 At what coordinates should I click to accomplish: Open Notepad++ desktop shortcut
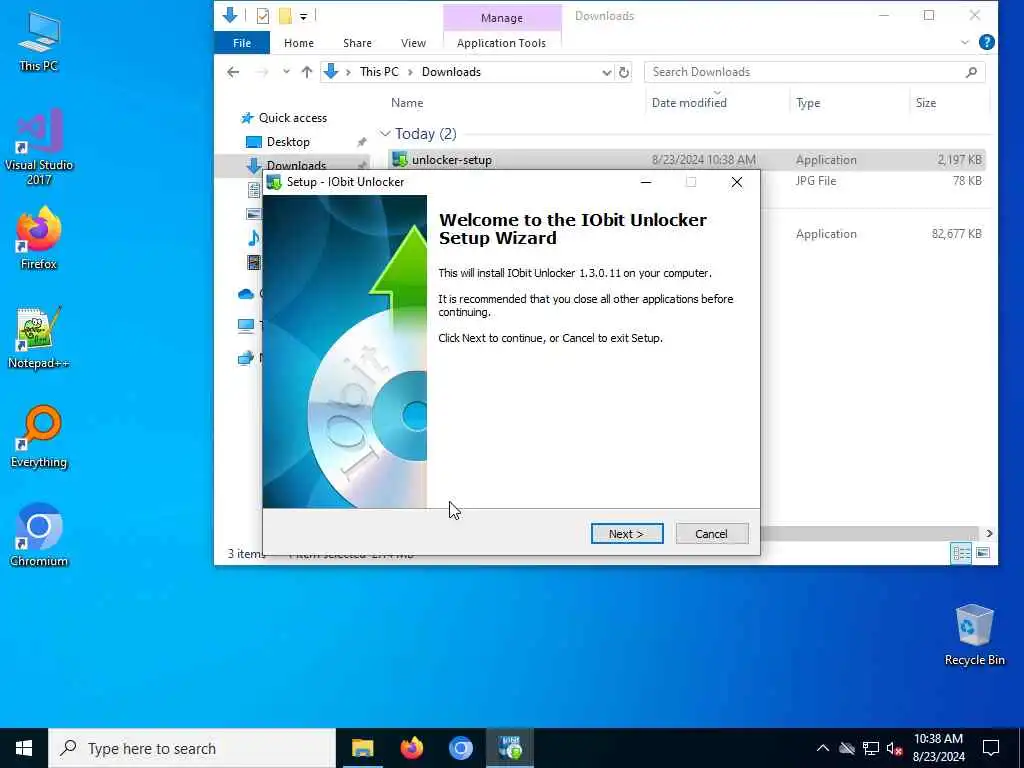pyautogui.click(x=39, y=338)
